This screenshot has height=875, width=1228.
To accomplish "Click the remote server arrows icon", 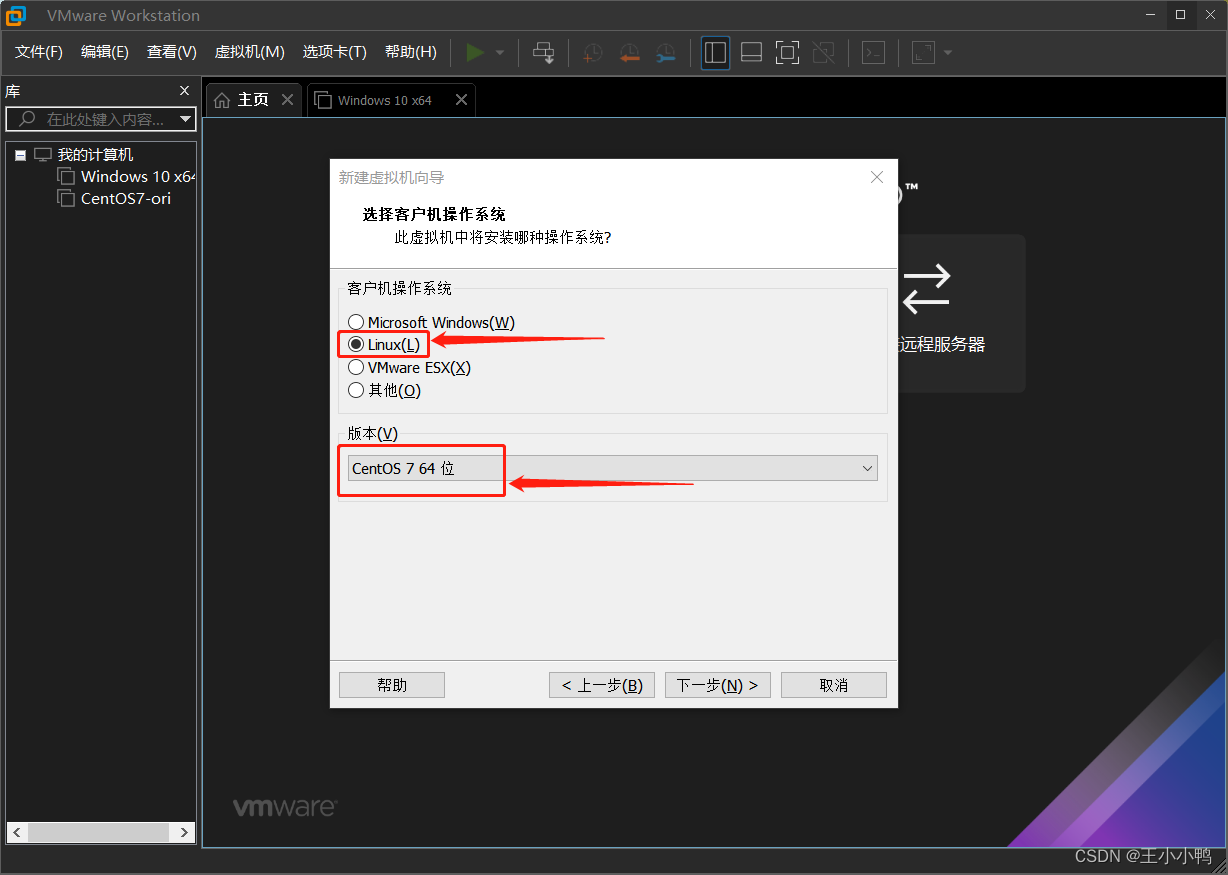I will point(926,288).
